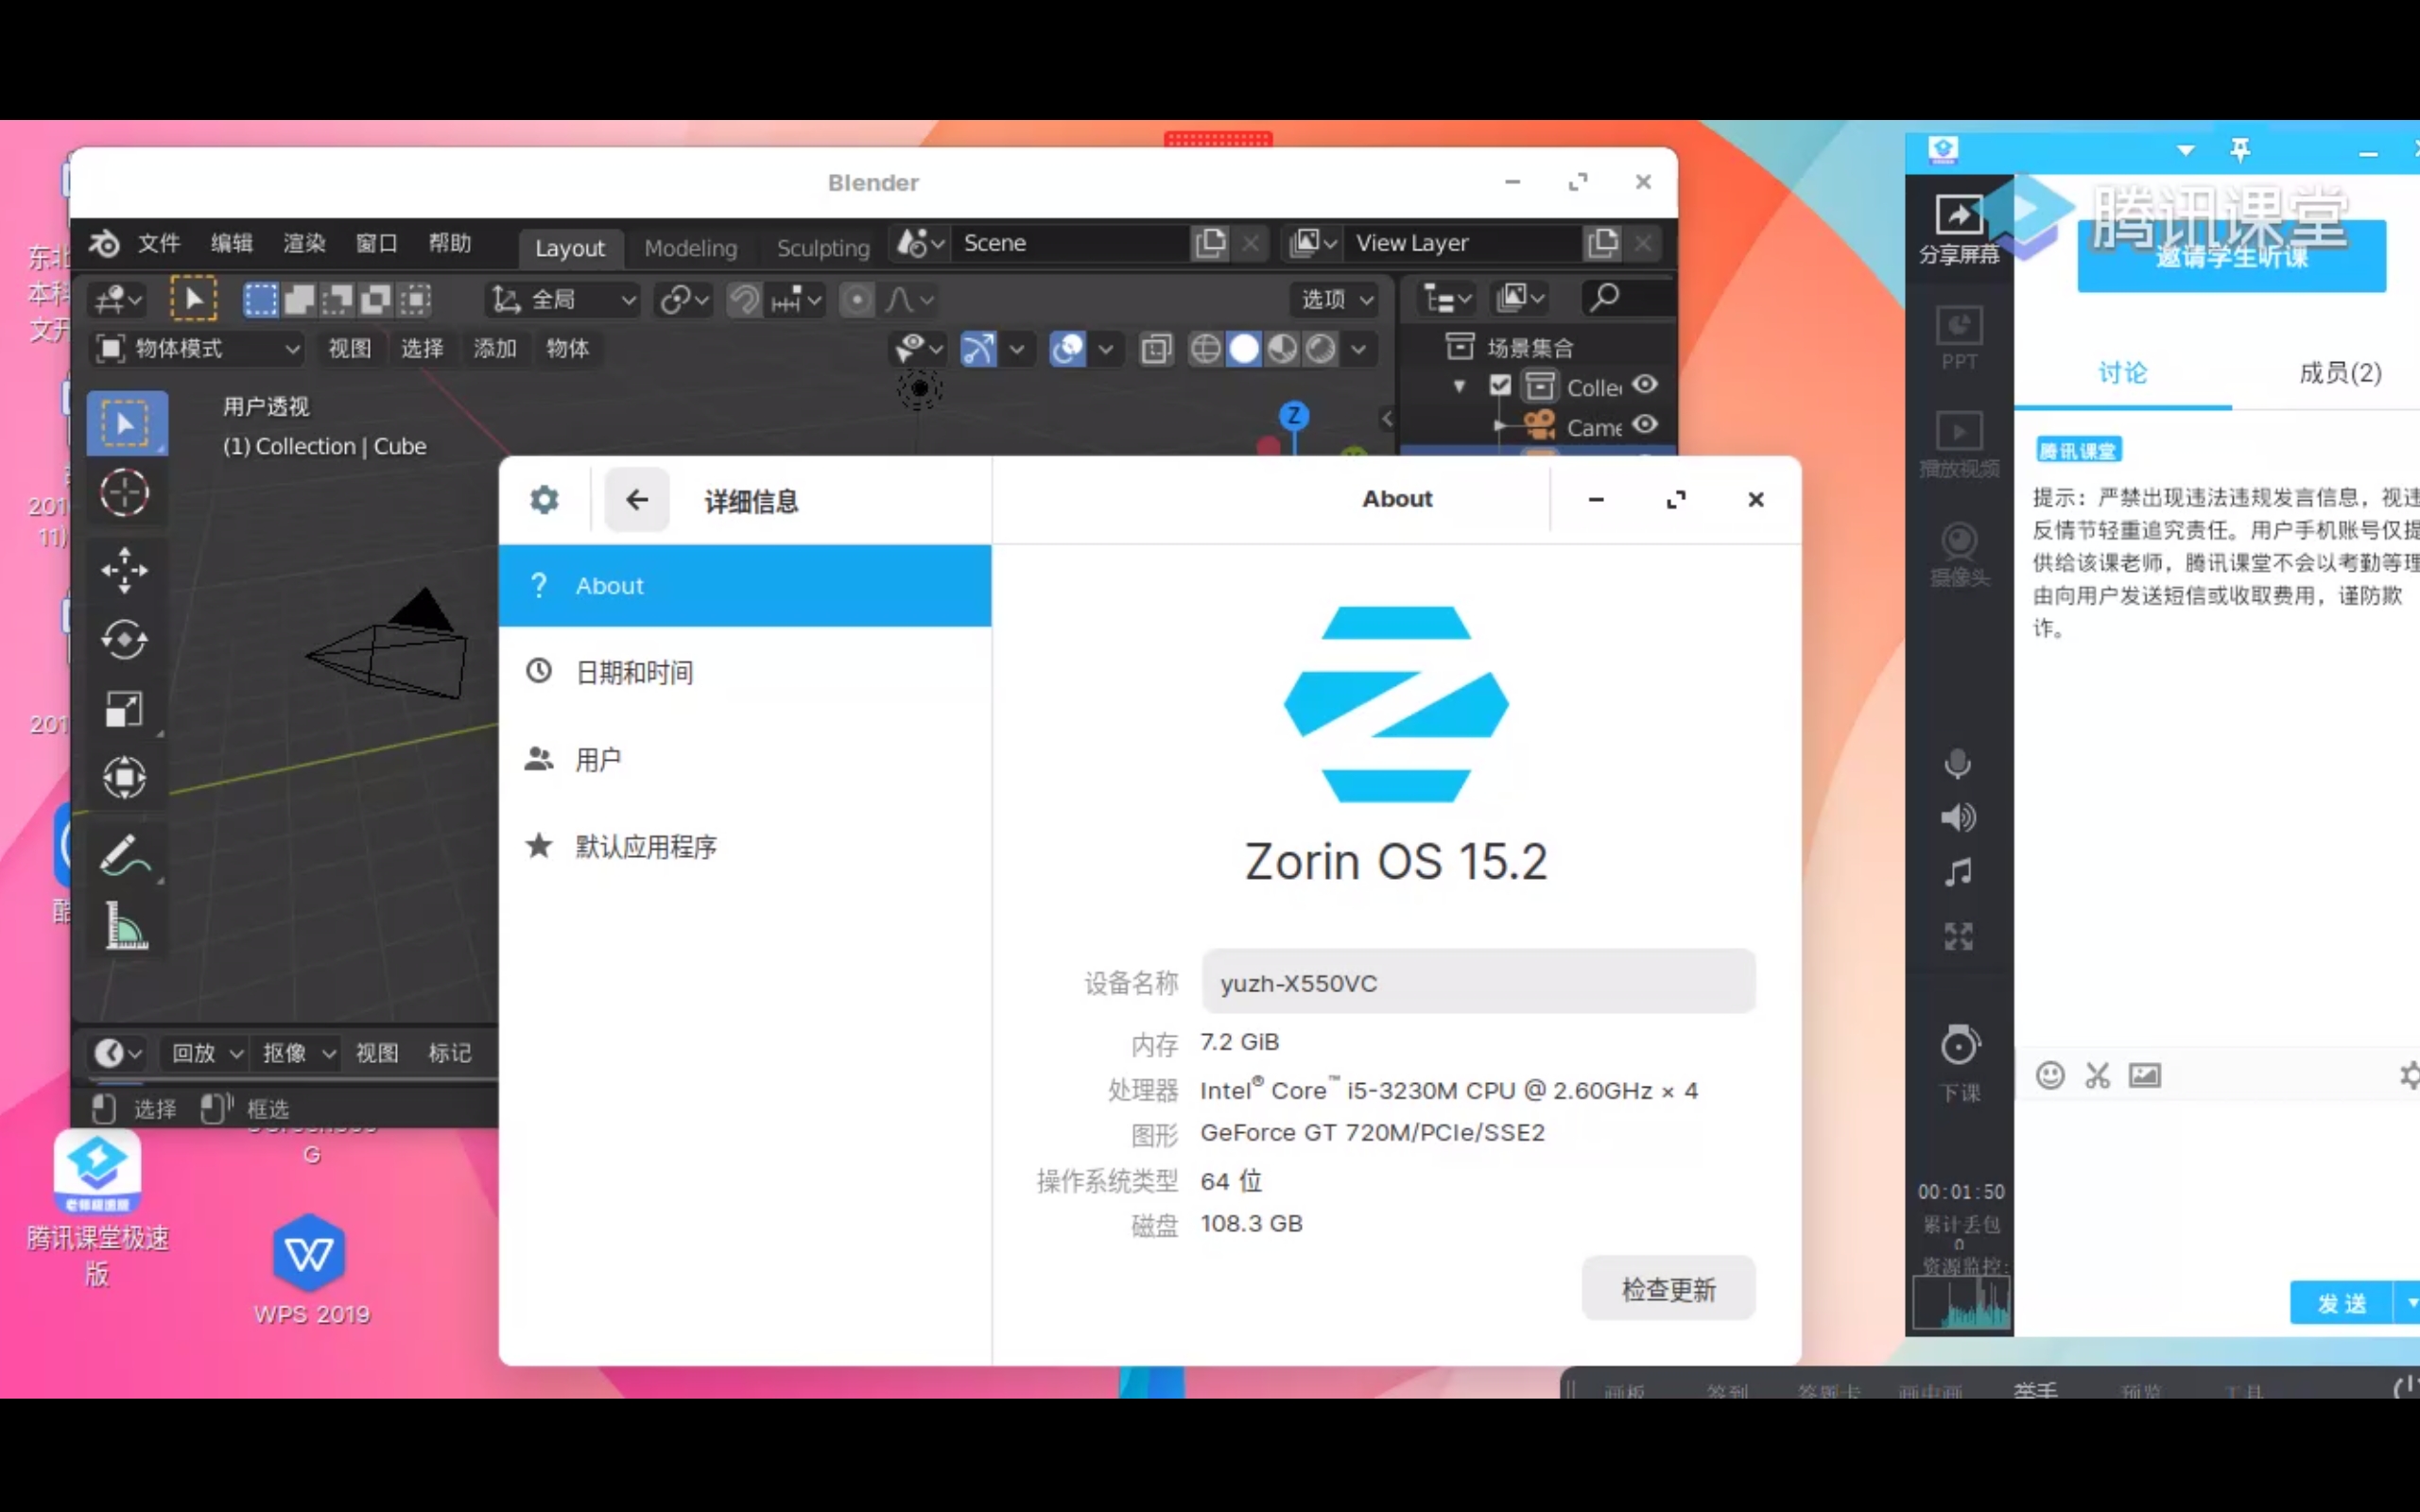Toggle X-ray mode in Blender viewport header
This screenshot has height=1512, width=2420.
coord(1156,348)
